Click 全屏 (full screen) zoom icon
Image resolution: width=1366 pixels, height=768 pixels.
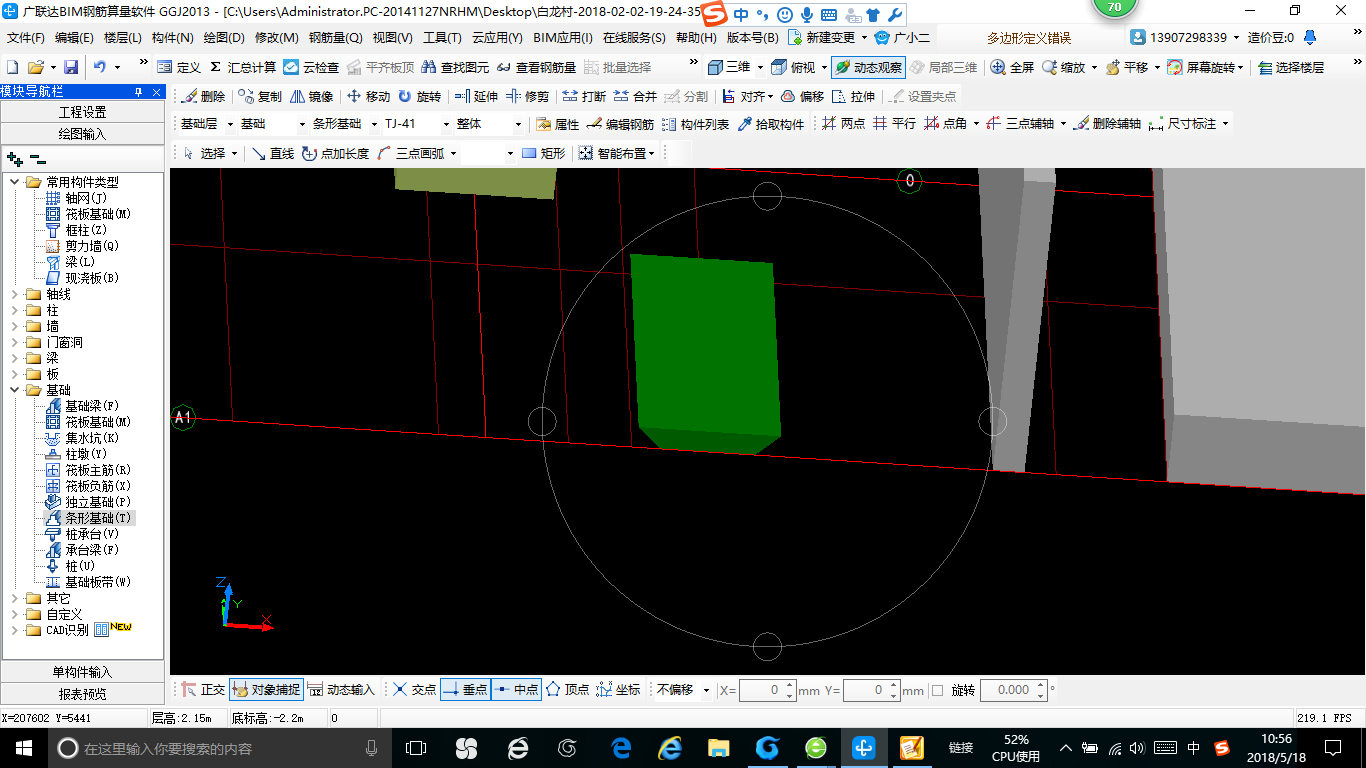click(1012, 67)
